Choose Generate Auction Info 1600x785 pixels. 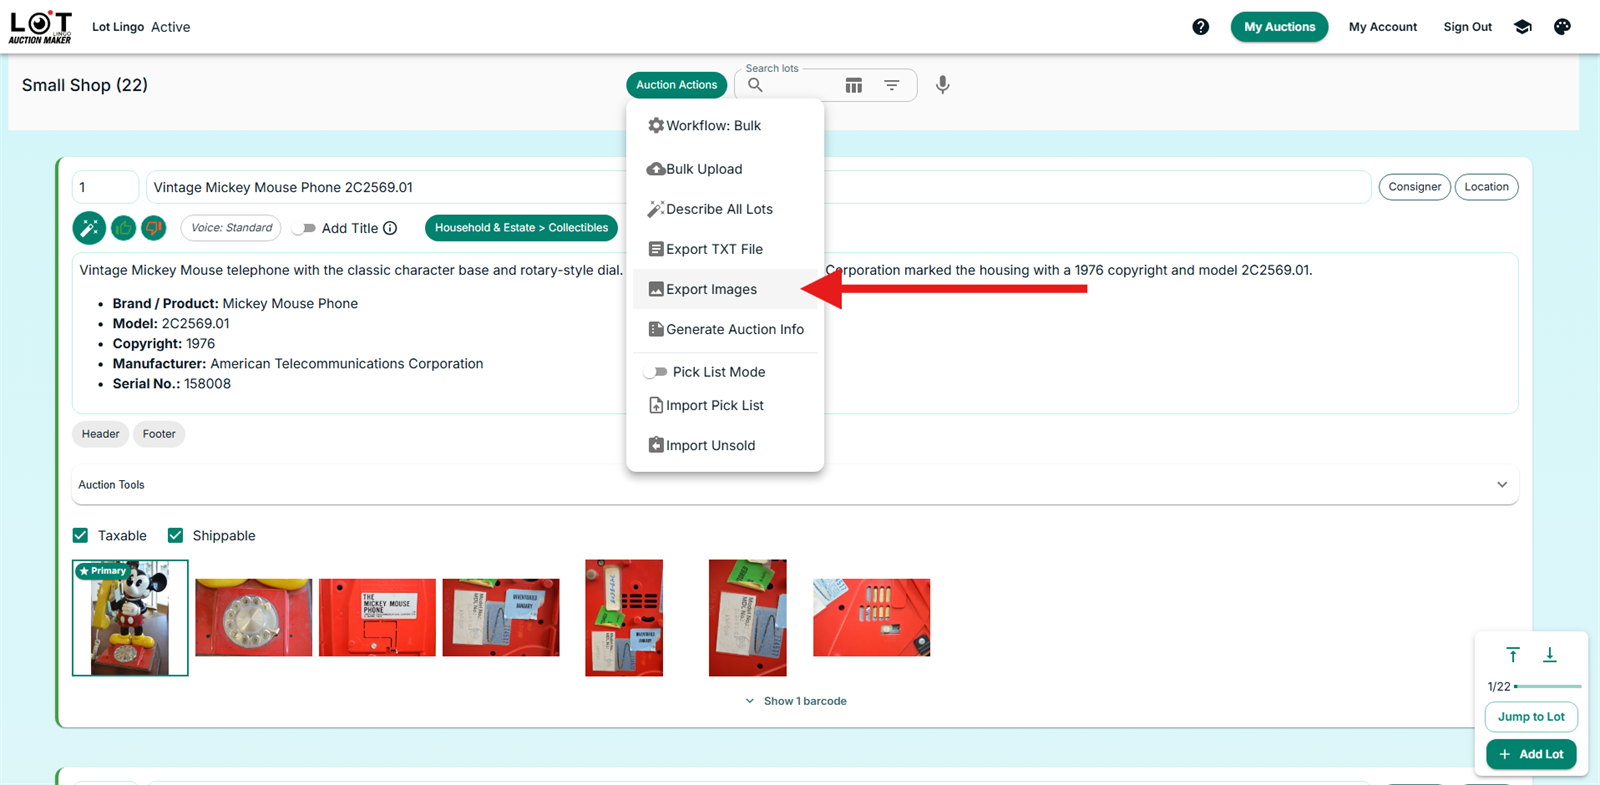coord(725,329)
